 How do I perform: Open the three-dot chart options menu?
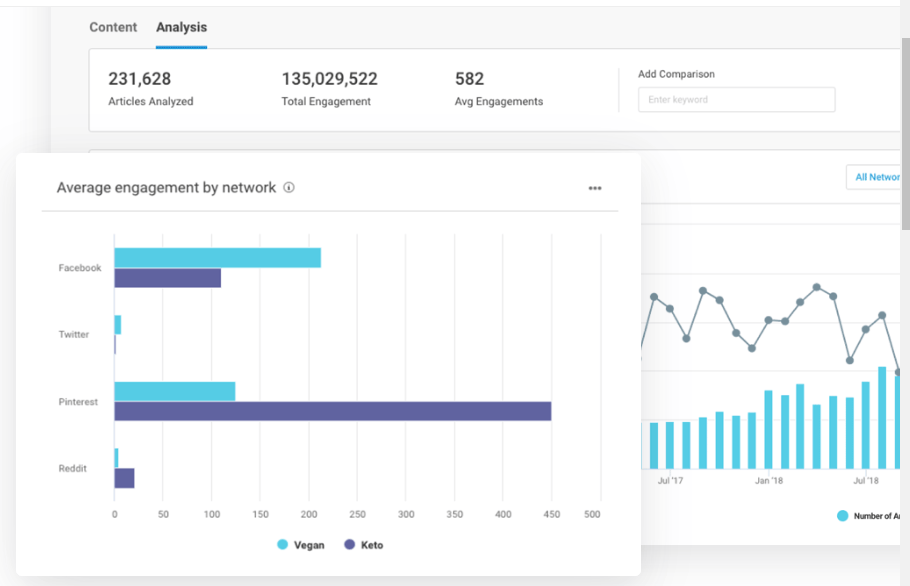coord(595,188)
